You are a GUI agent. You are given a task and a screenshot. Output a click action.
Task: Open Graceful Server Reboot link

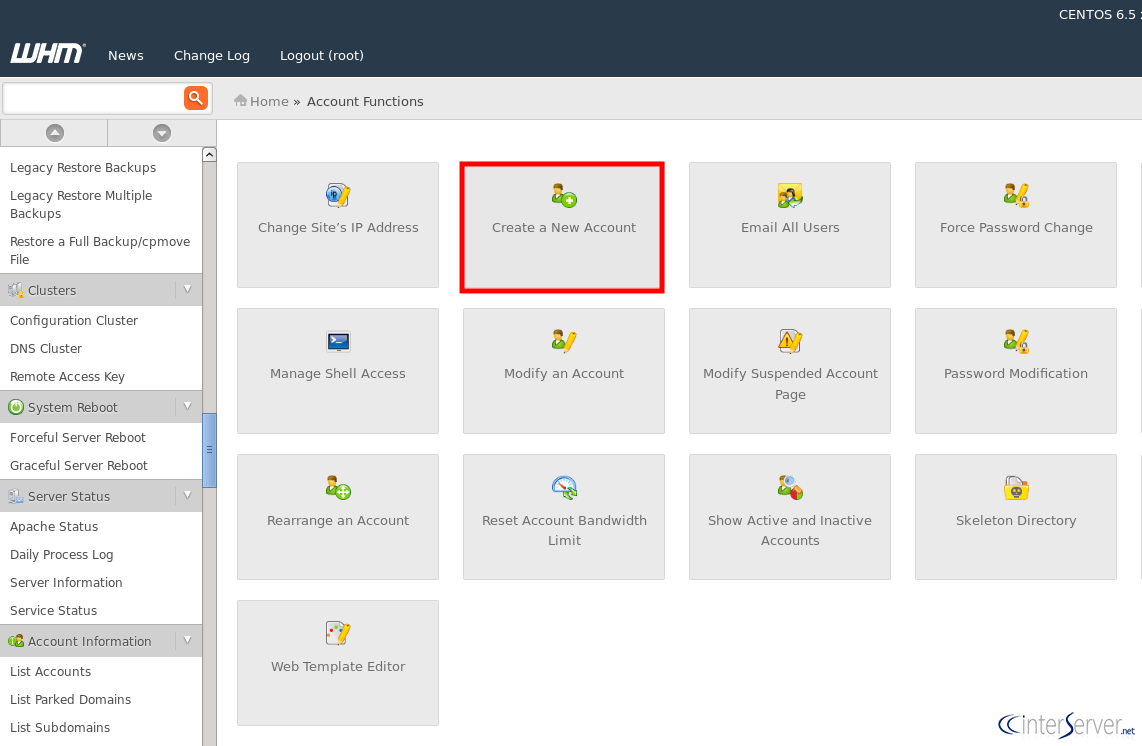pyautogui.click(x=79, y=466)
